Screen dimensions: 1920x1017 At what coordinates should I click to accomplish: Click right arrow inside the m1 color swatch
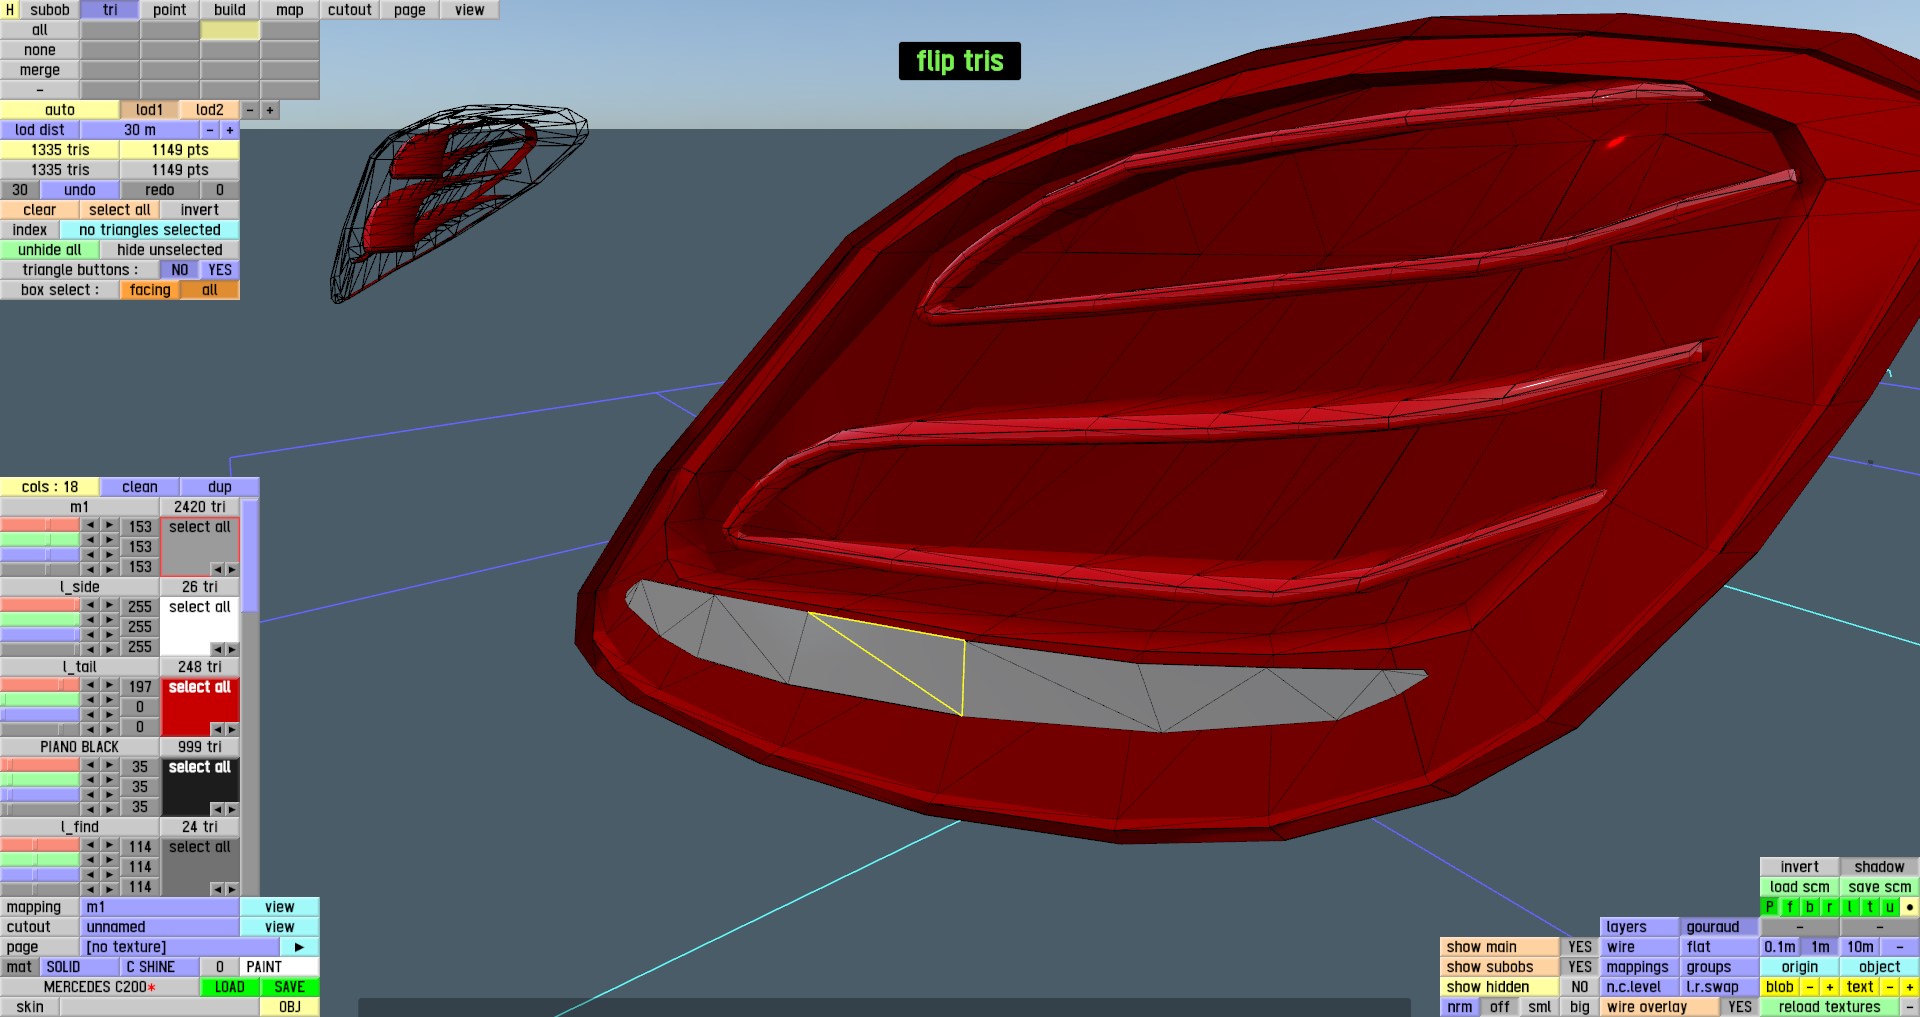click(232, 569)
